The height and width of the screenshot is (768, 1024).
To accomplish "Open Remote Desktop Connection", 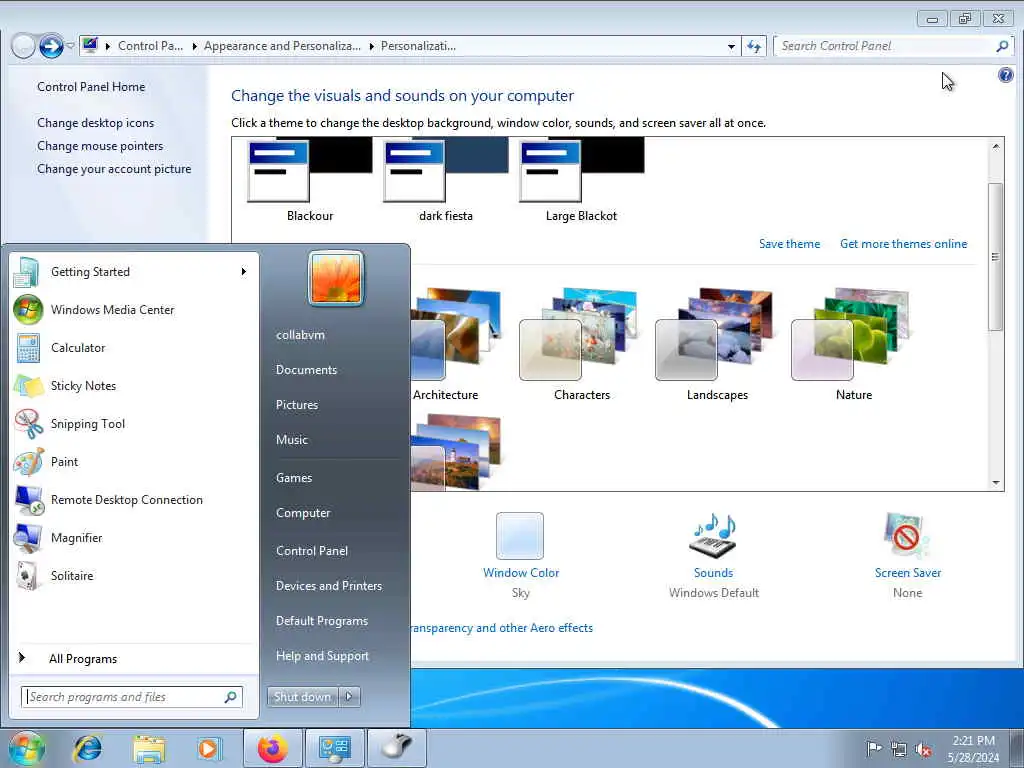I will 133,500.
